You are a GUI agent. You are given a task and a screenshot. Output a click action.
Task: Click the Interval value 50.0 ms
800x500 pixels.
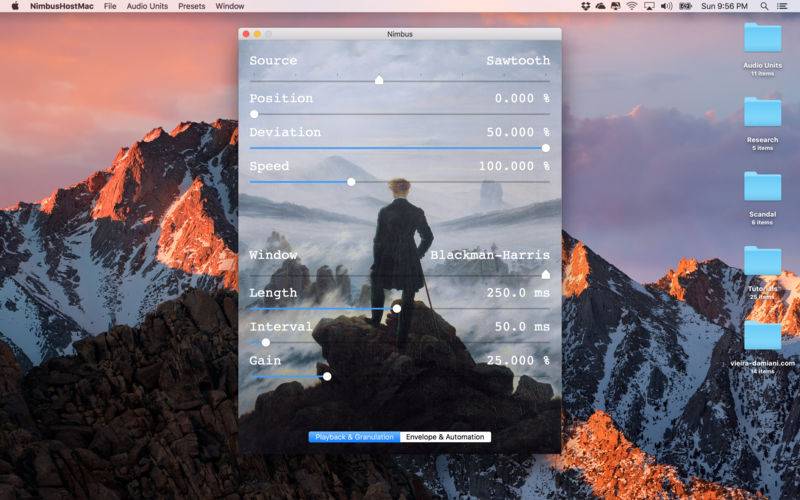point(522,327)
